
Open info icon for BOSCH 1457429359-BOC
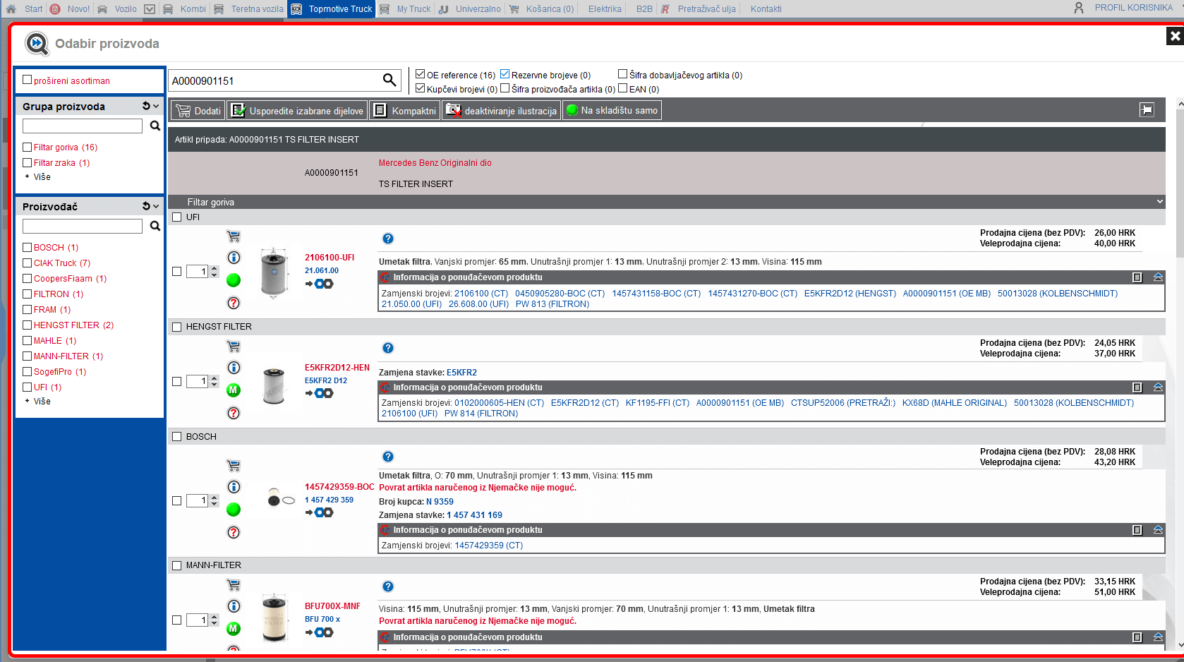pos(233,487)
